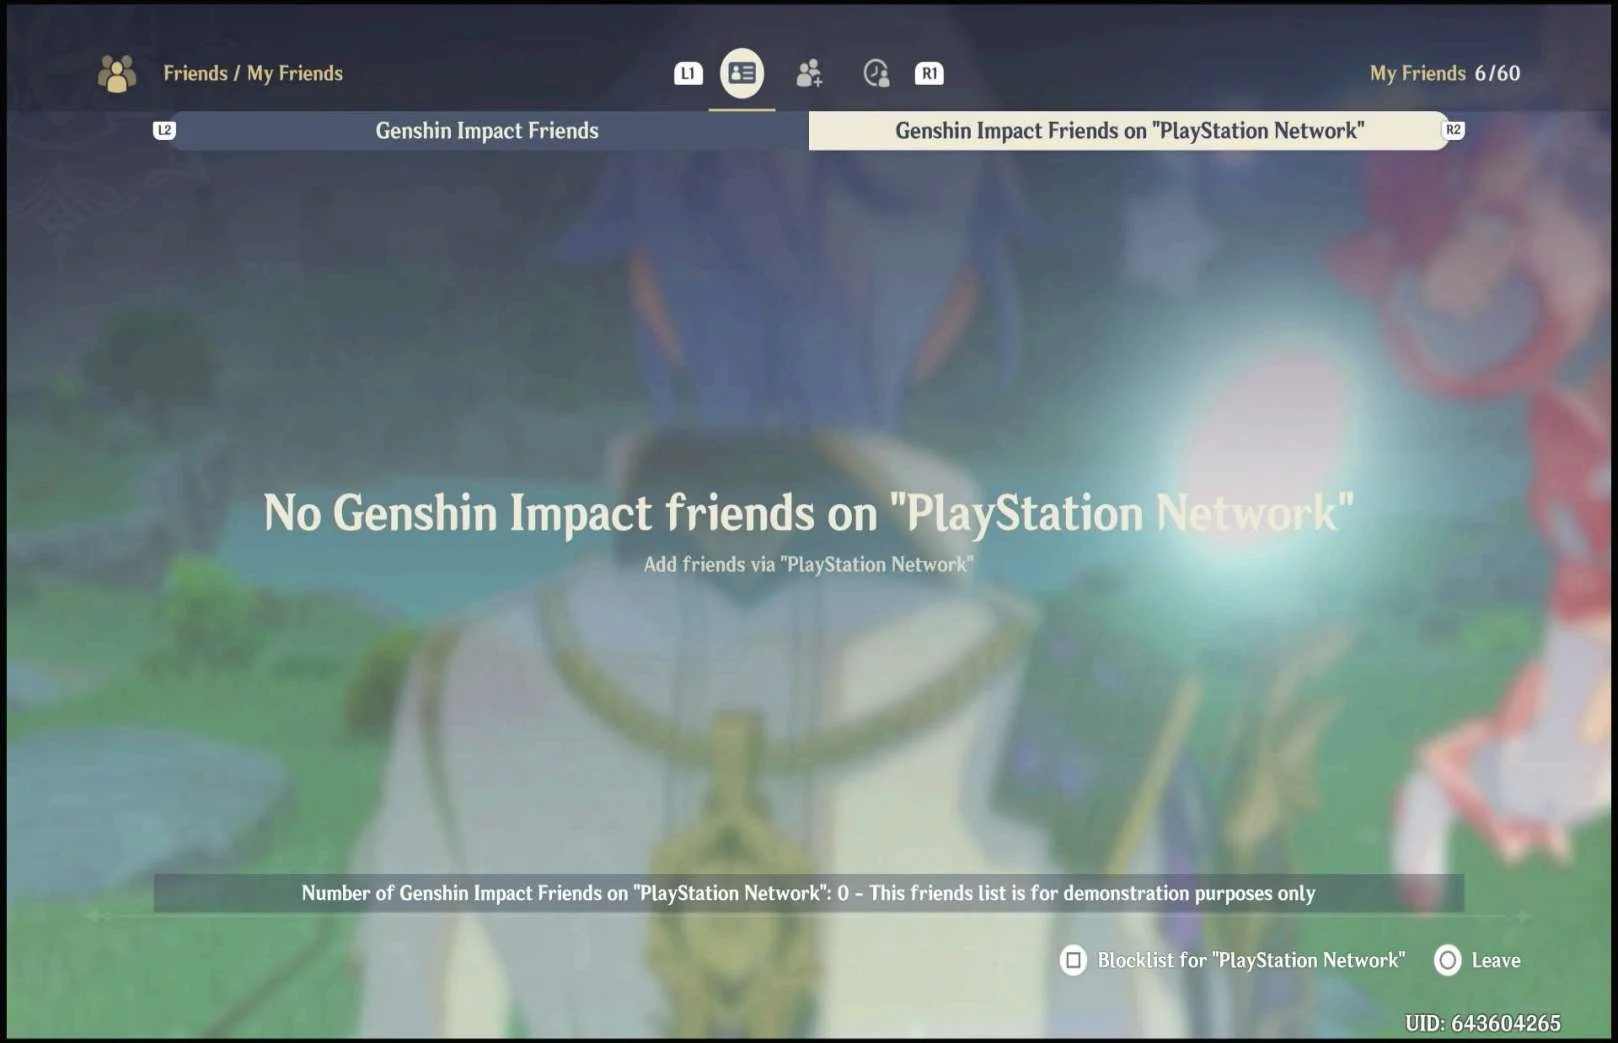
Task: Click the Friends / My Friends breadcrumb
Action: click(x=253, y=73)
